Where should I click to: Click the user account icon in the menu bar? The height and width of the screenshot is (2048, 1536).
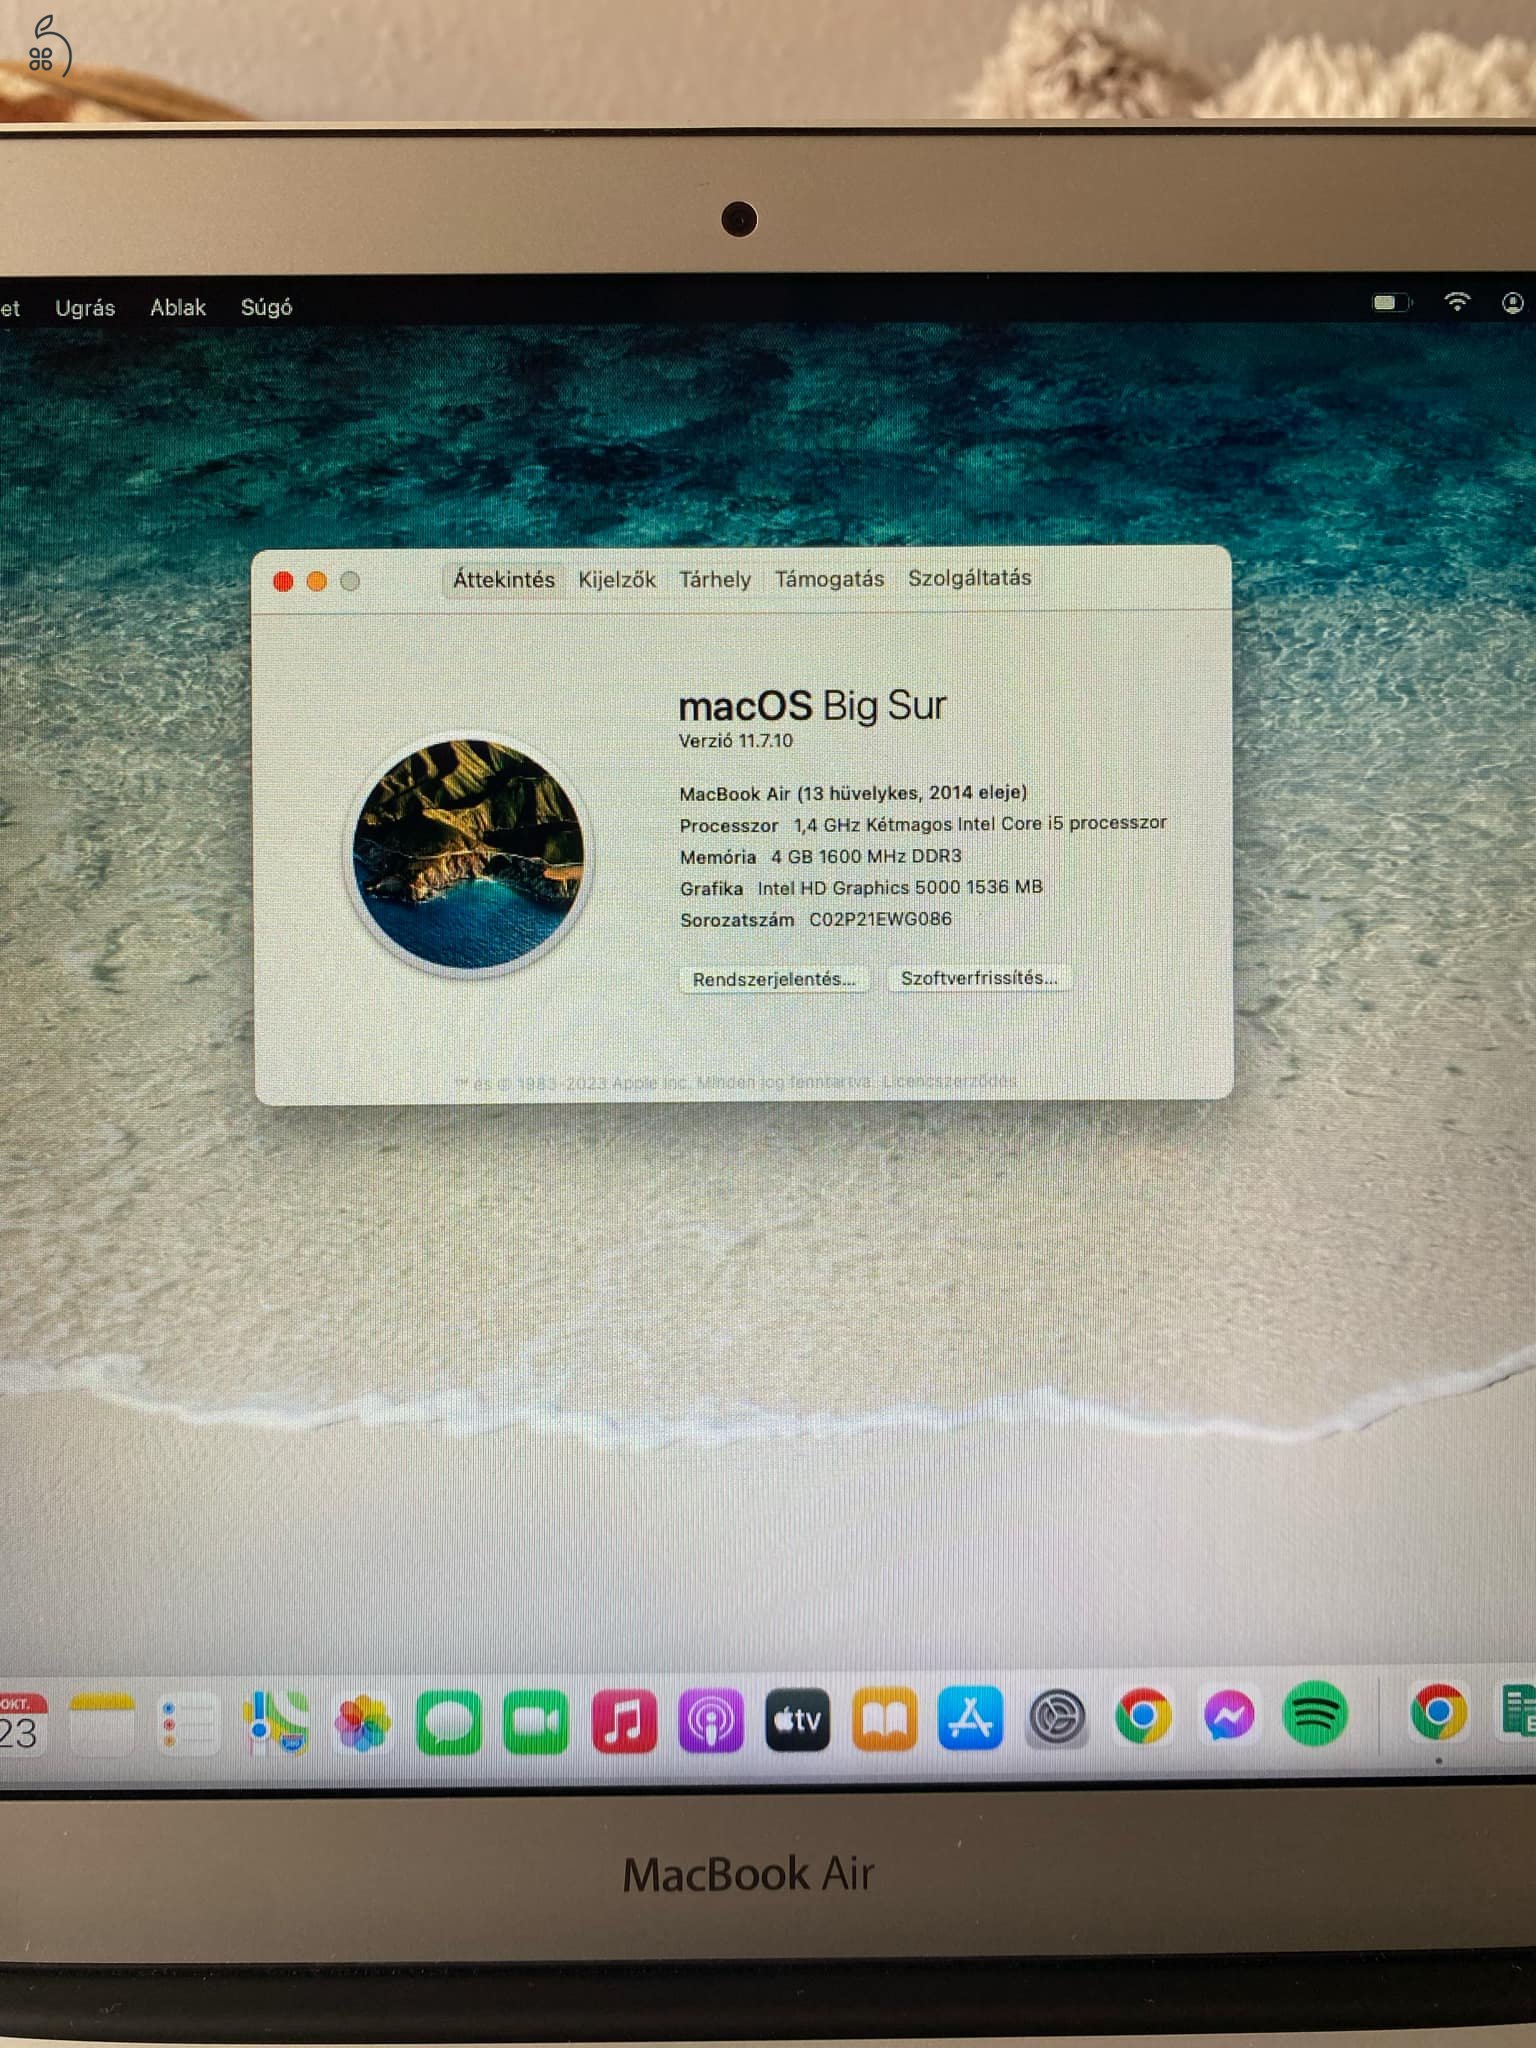tap(1513, 302)
